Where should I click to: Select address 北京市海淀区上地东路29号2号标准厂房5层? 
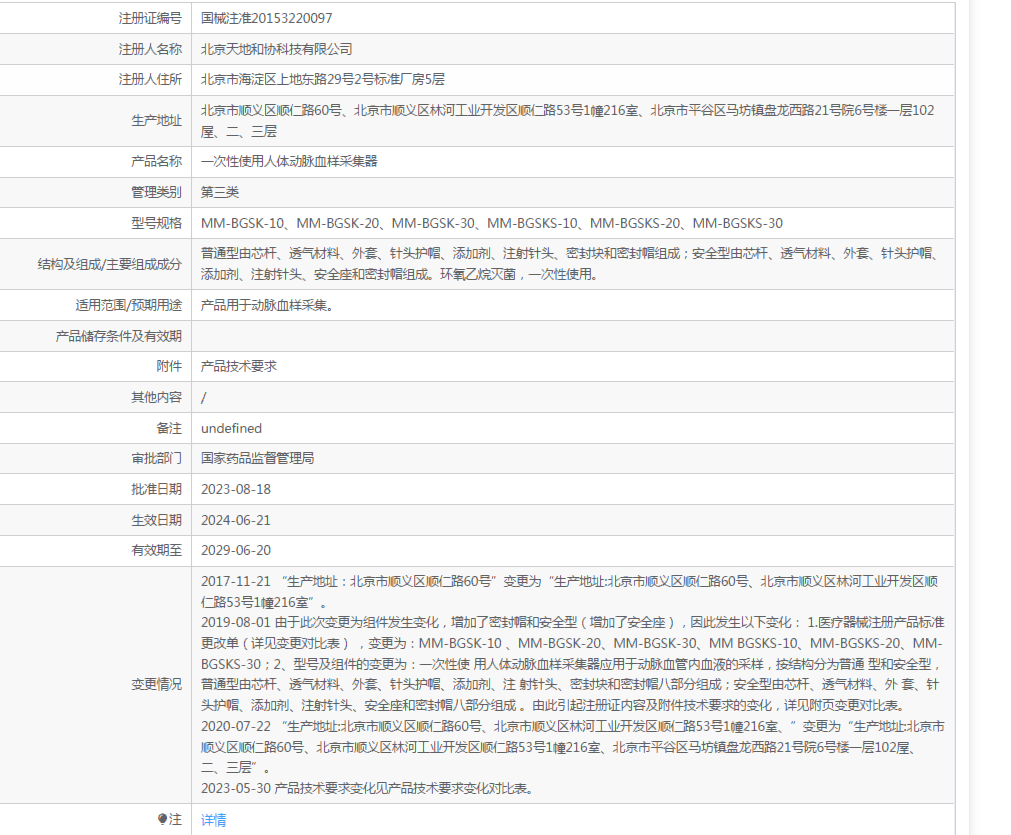click(x=322, y=79)
